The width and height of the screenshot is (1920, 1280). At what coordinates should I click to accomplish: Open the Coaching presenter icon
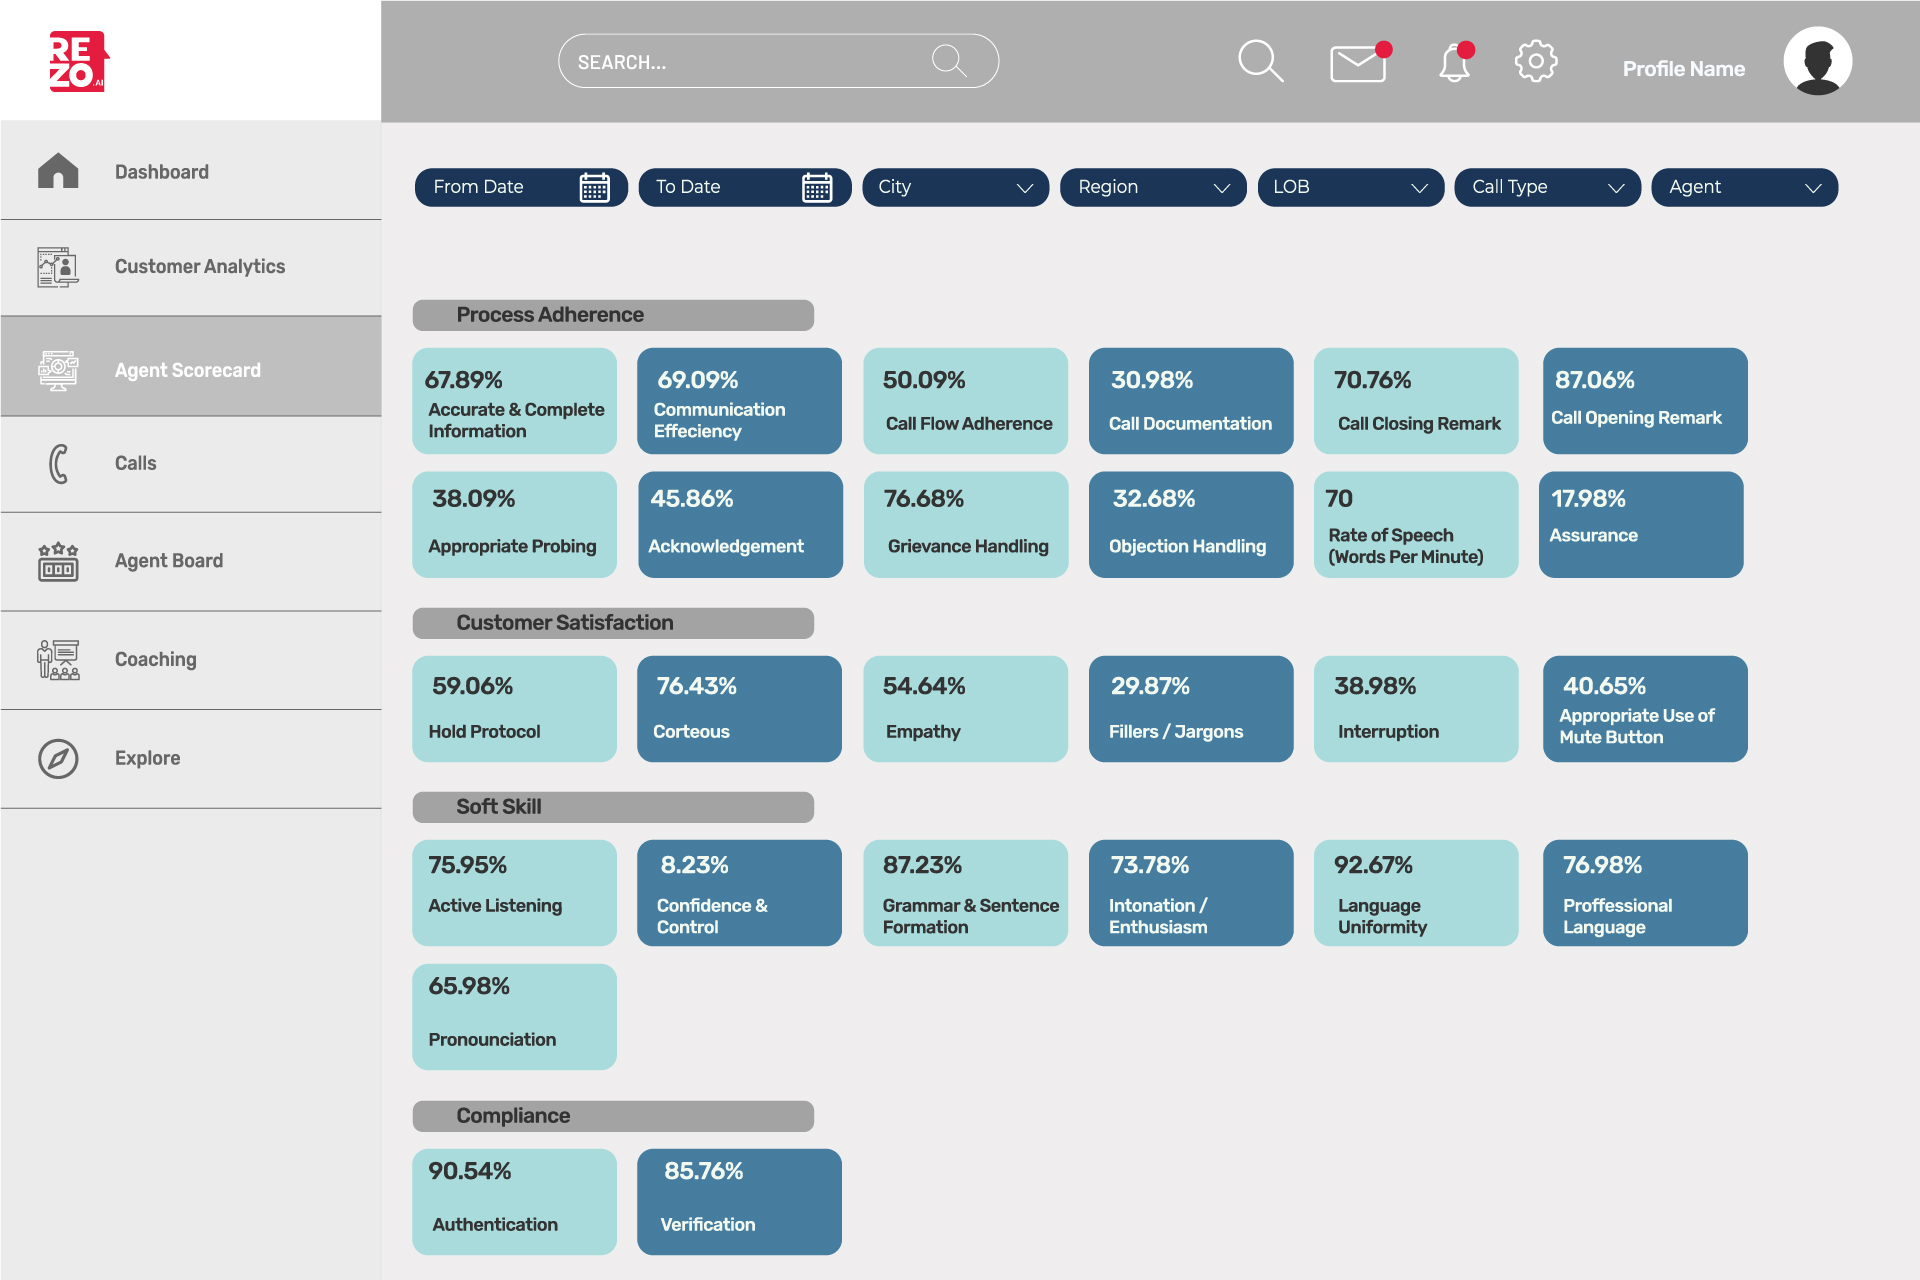coord(58,659)
